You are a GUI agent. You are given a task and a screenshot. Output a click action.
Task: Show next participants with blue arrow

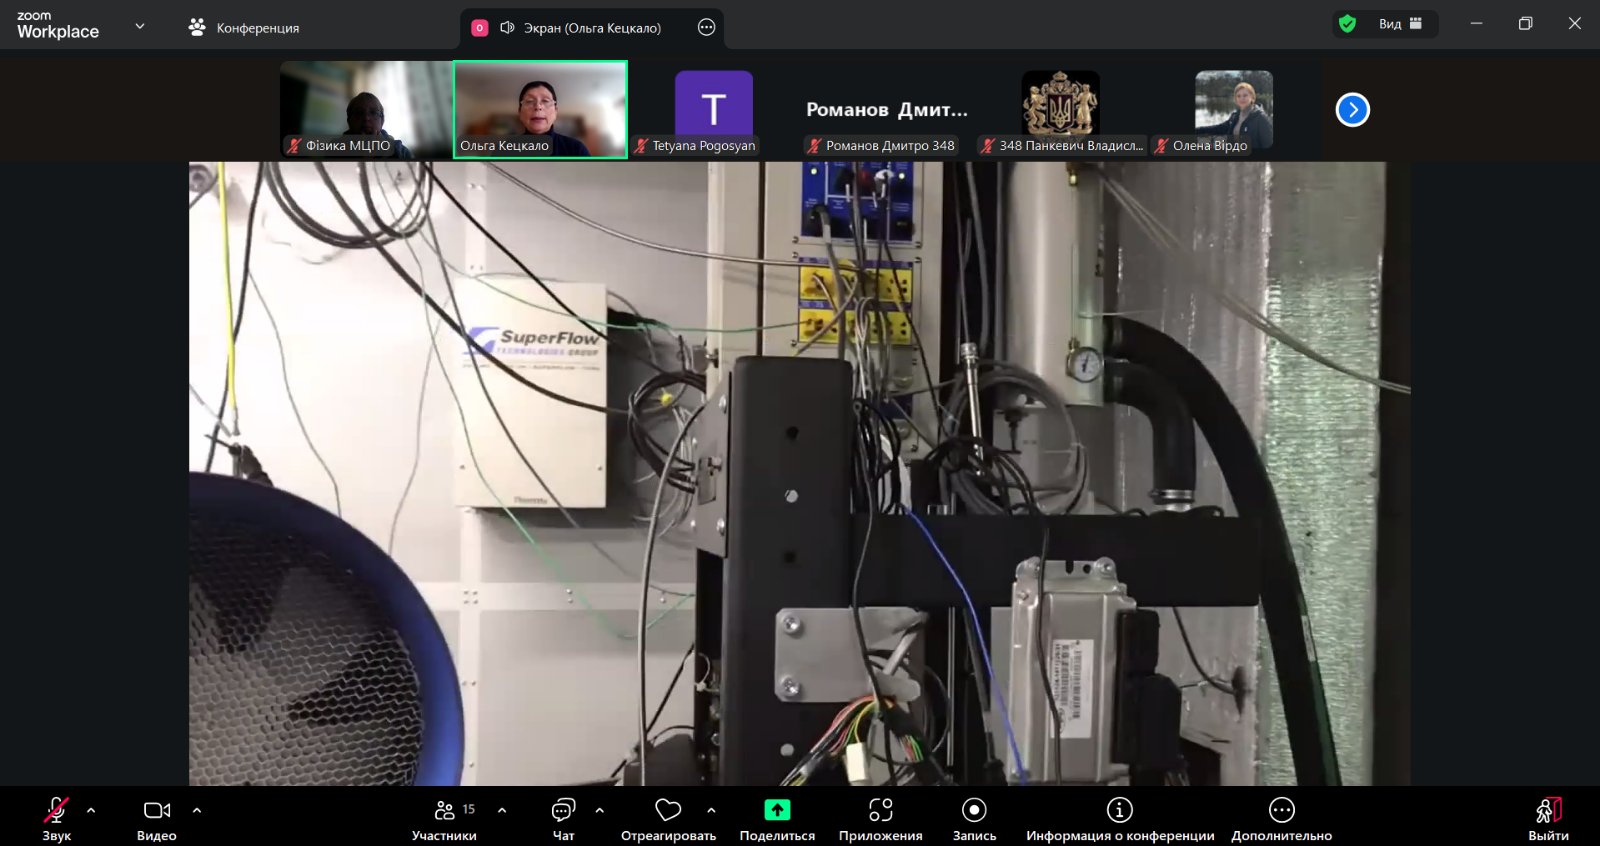pyautogui.click(x=1352, y=110)
